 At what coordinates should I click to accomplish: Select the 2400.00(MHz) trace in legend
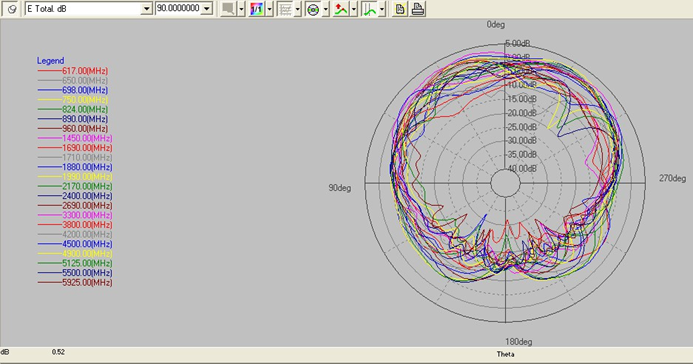coord(75,196)
